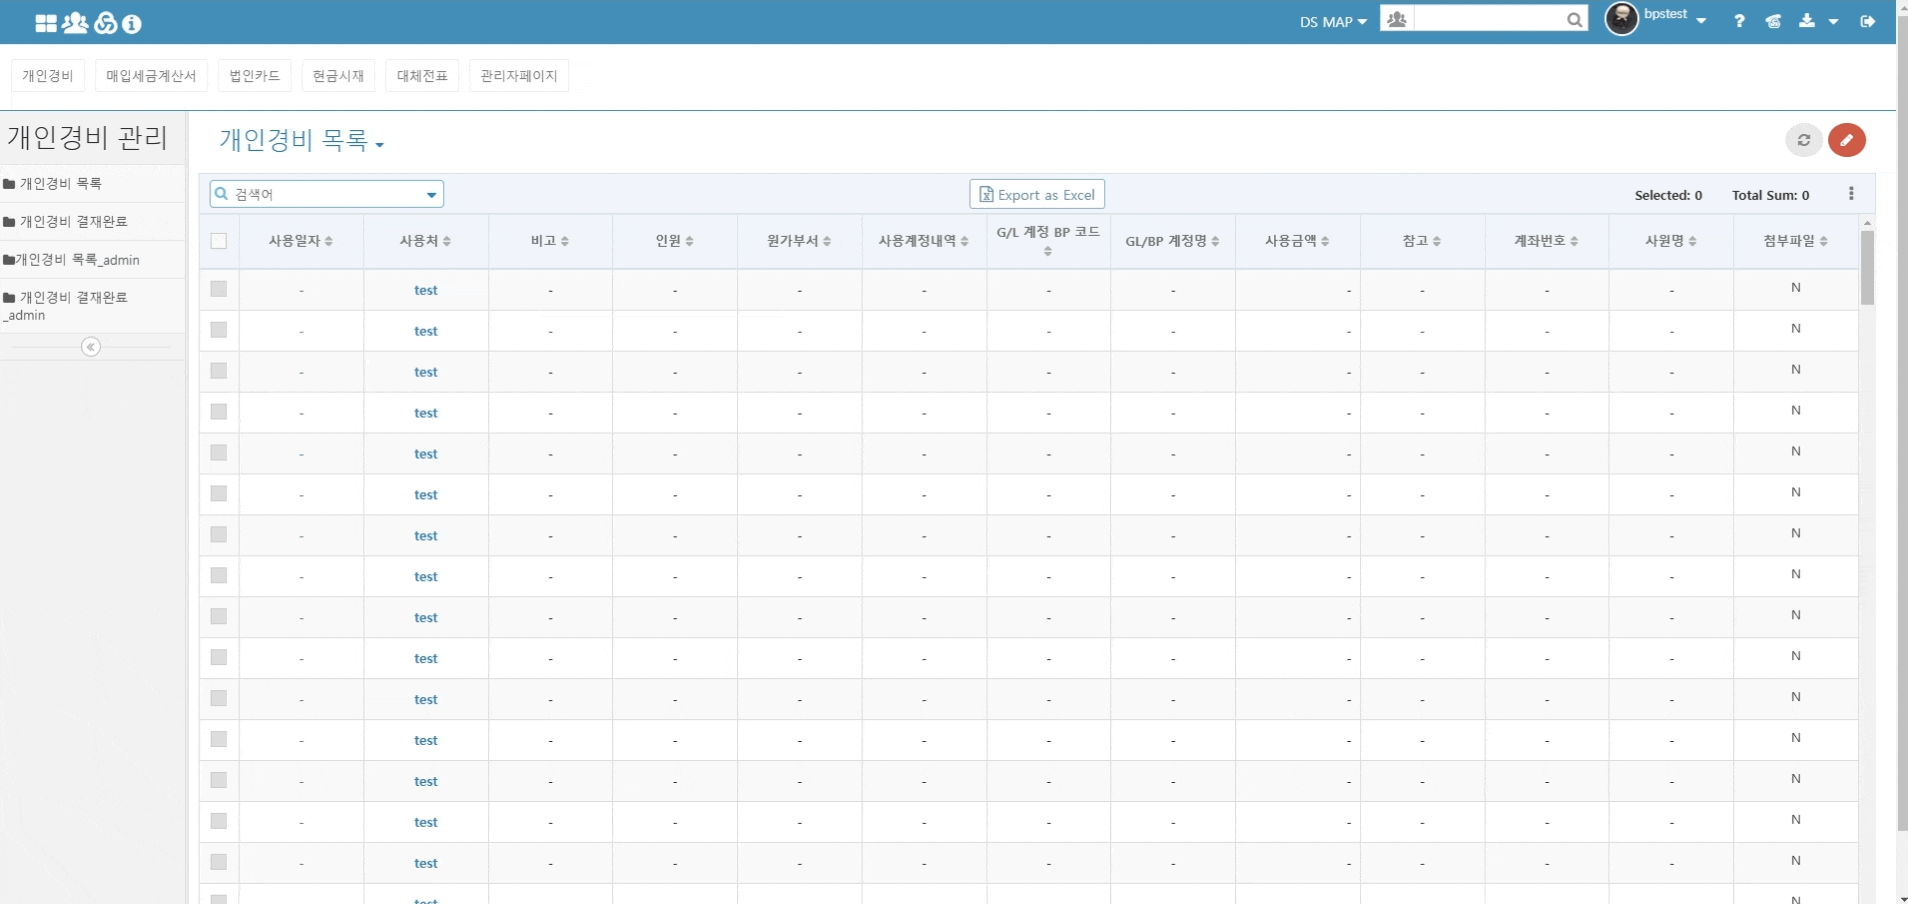Click the magnifier icon in top search
Screen dimensions: 1908x904
pos(1574,19)
